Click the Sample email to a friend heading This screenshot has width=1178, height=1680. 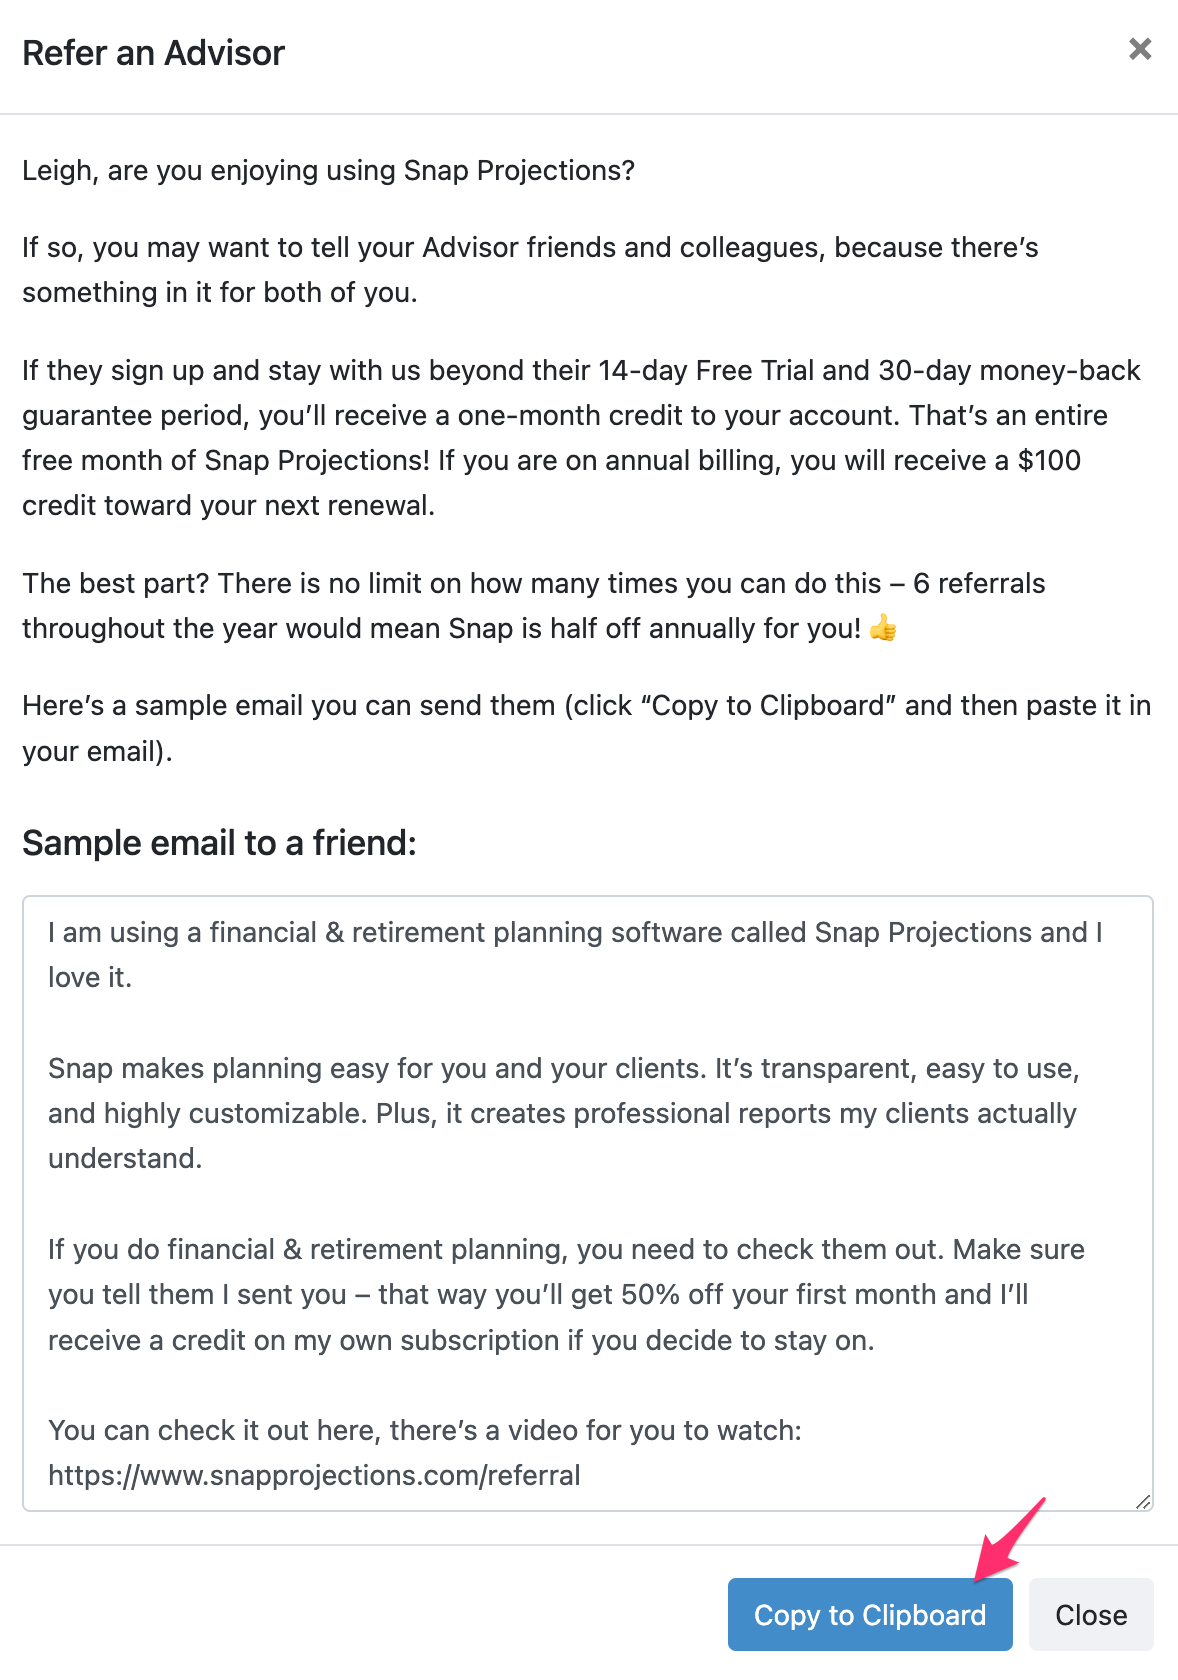coord(222,843)
